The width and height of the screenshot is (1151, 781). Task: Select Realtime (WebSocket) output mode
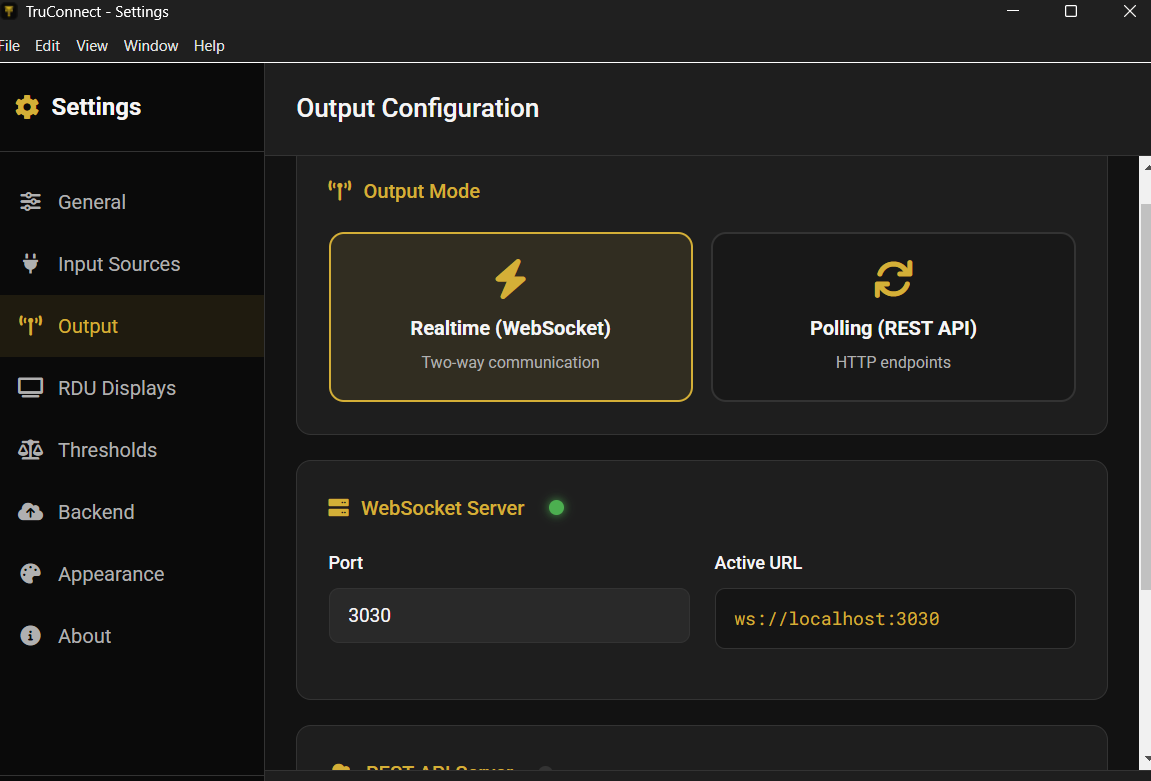click(511, 317)
